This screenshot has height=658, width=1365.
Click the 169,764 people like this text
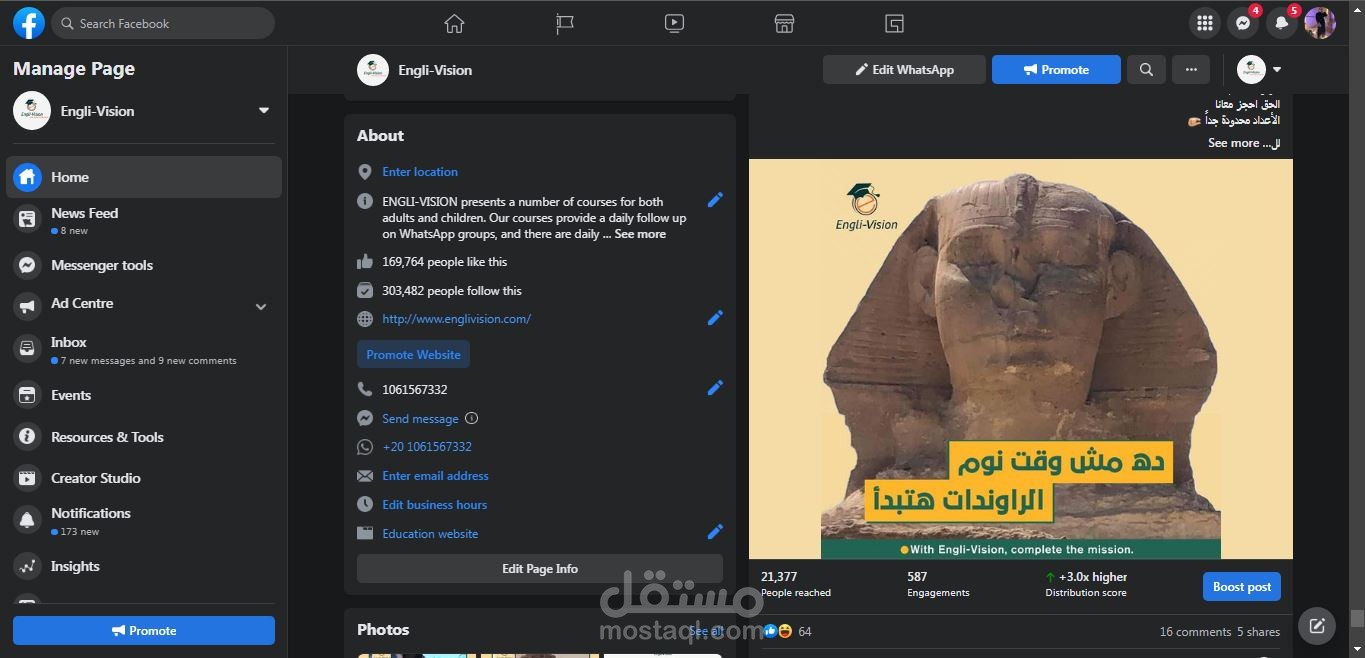[444, 262]
